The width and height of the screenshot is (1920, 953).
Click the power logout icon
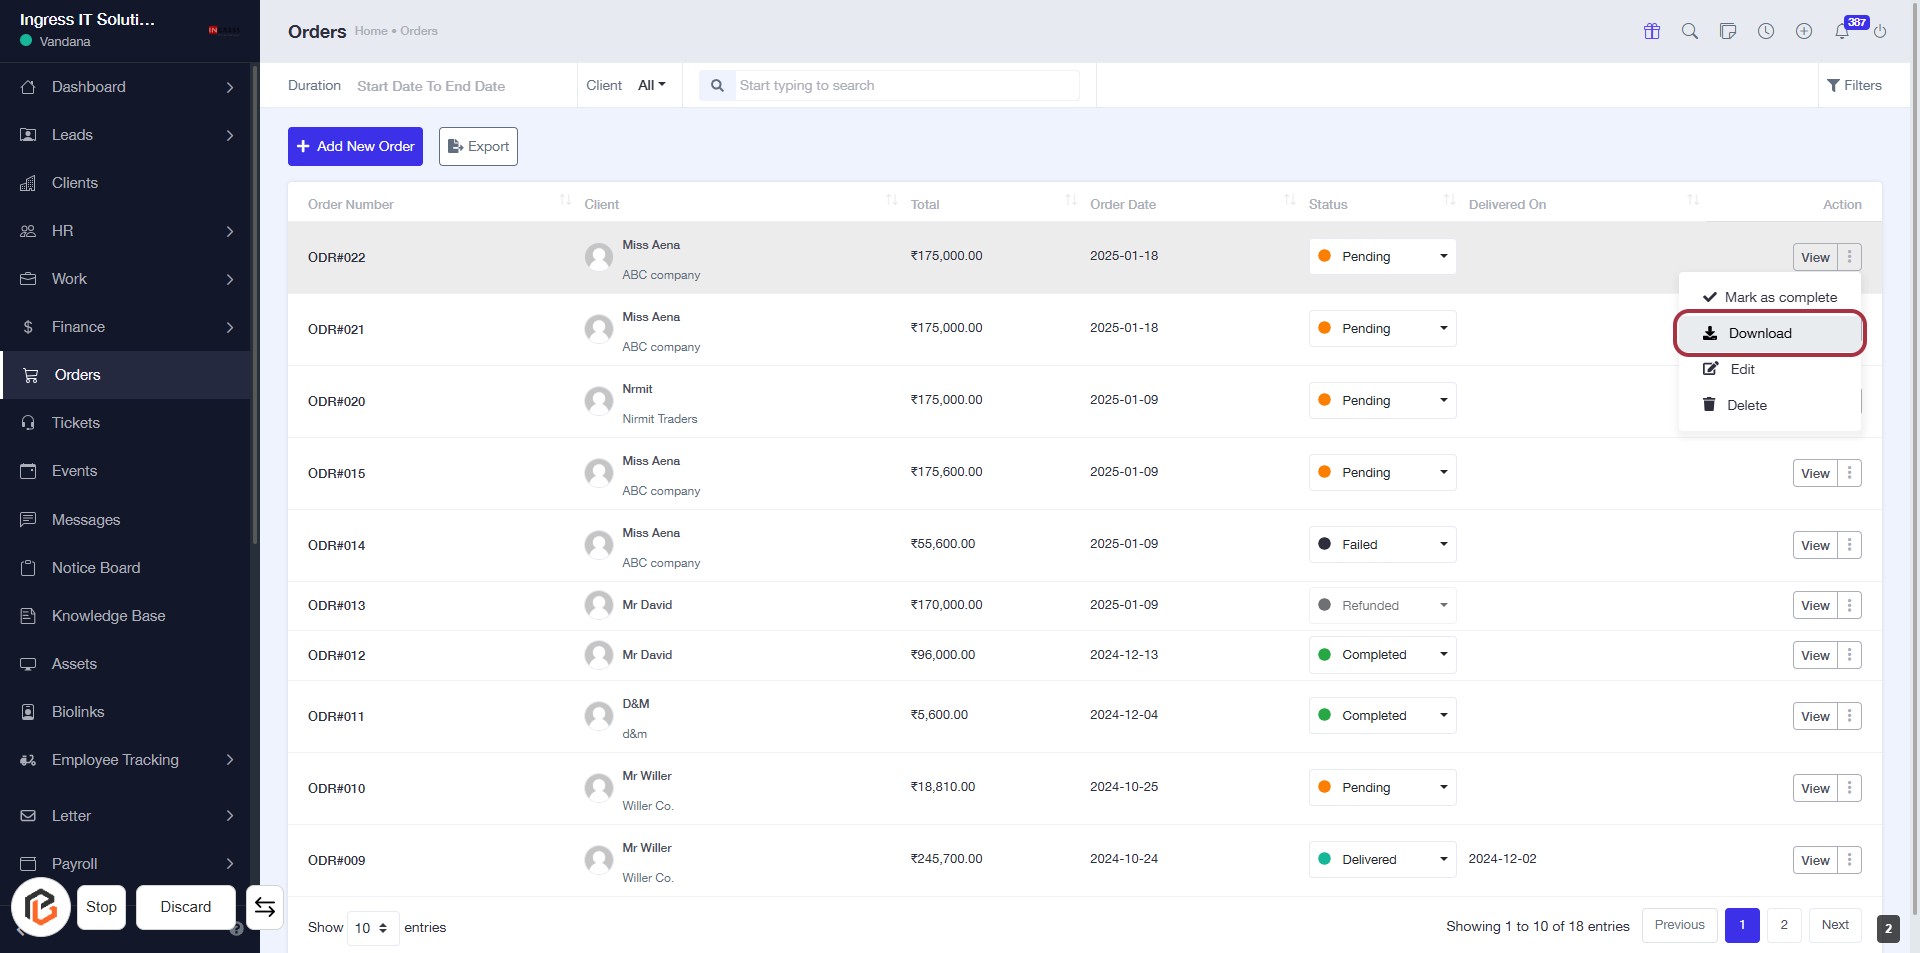1880,32
